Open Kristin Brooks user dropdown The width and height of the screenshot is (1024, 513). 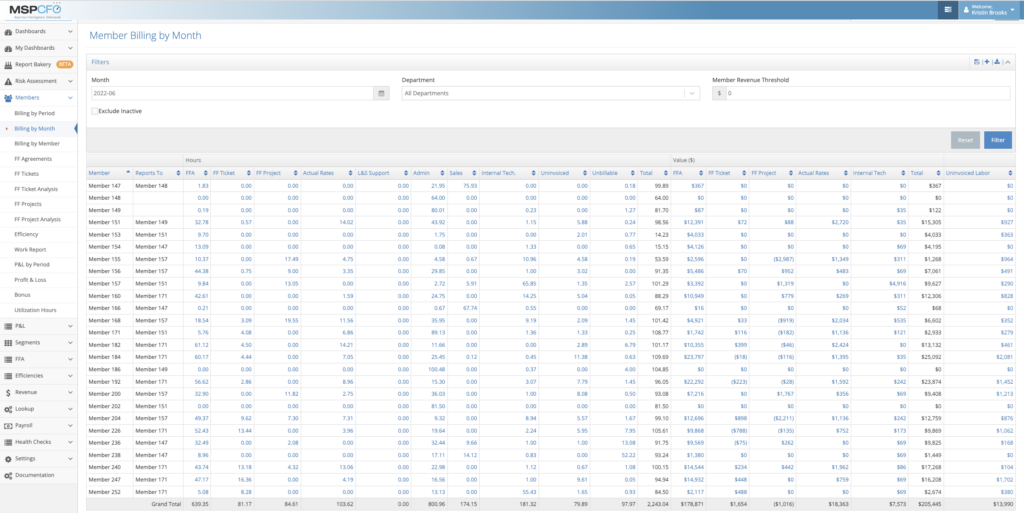tap(990, 10)
